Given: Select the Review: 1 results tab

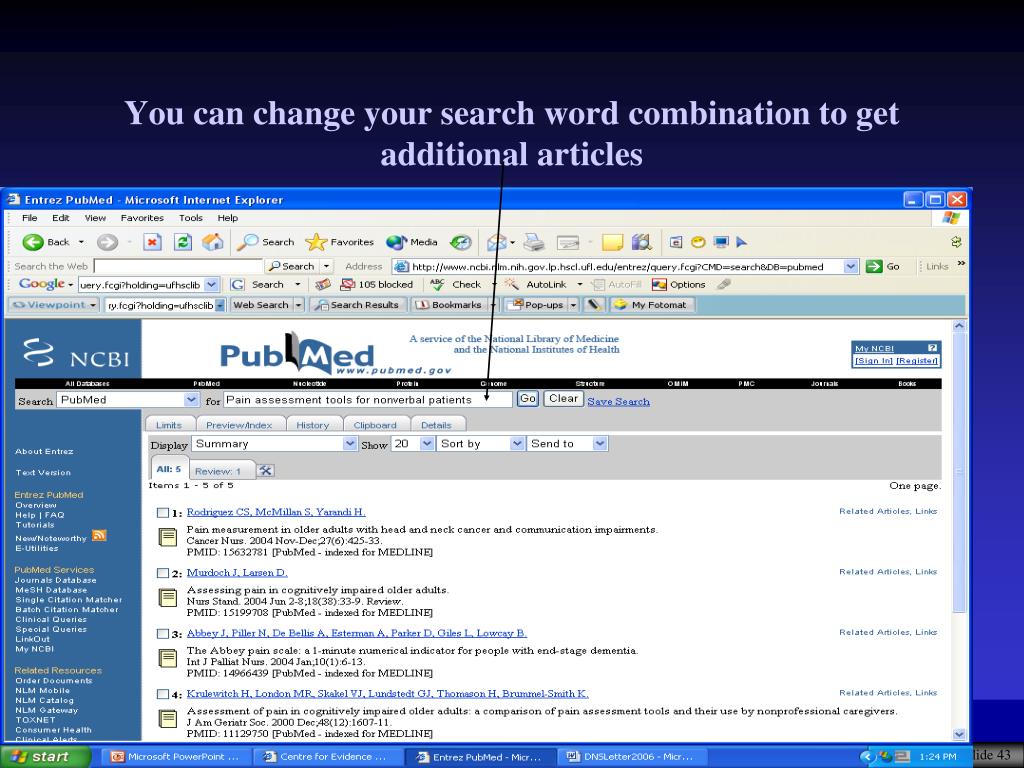Looking at the screenshot, I should point(218,471).
